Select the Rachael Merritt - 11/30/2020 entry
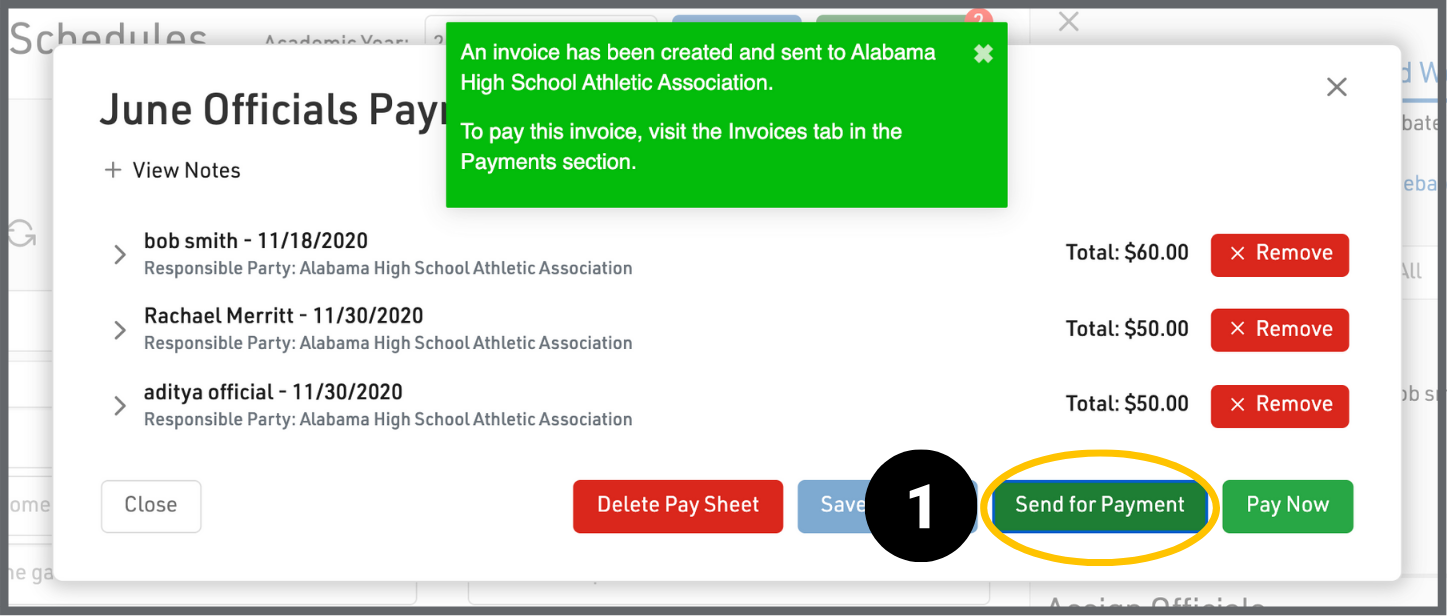1447x616 pixels. click(x=283, y=316)
